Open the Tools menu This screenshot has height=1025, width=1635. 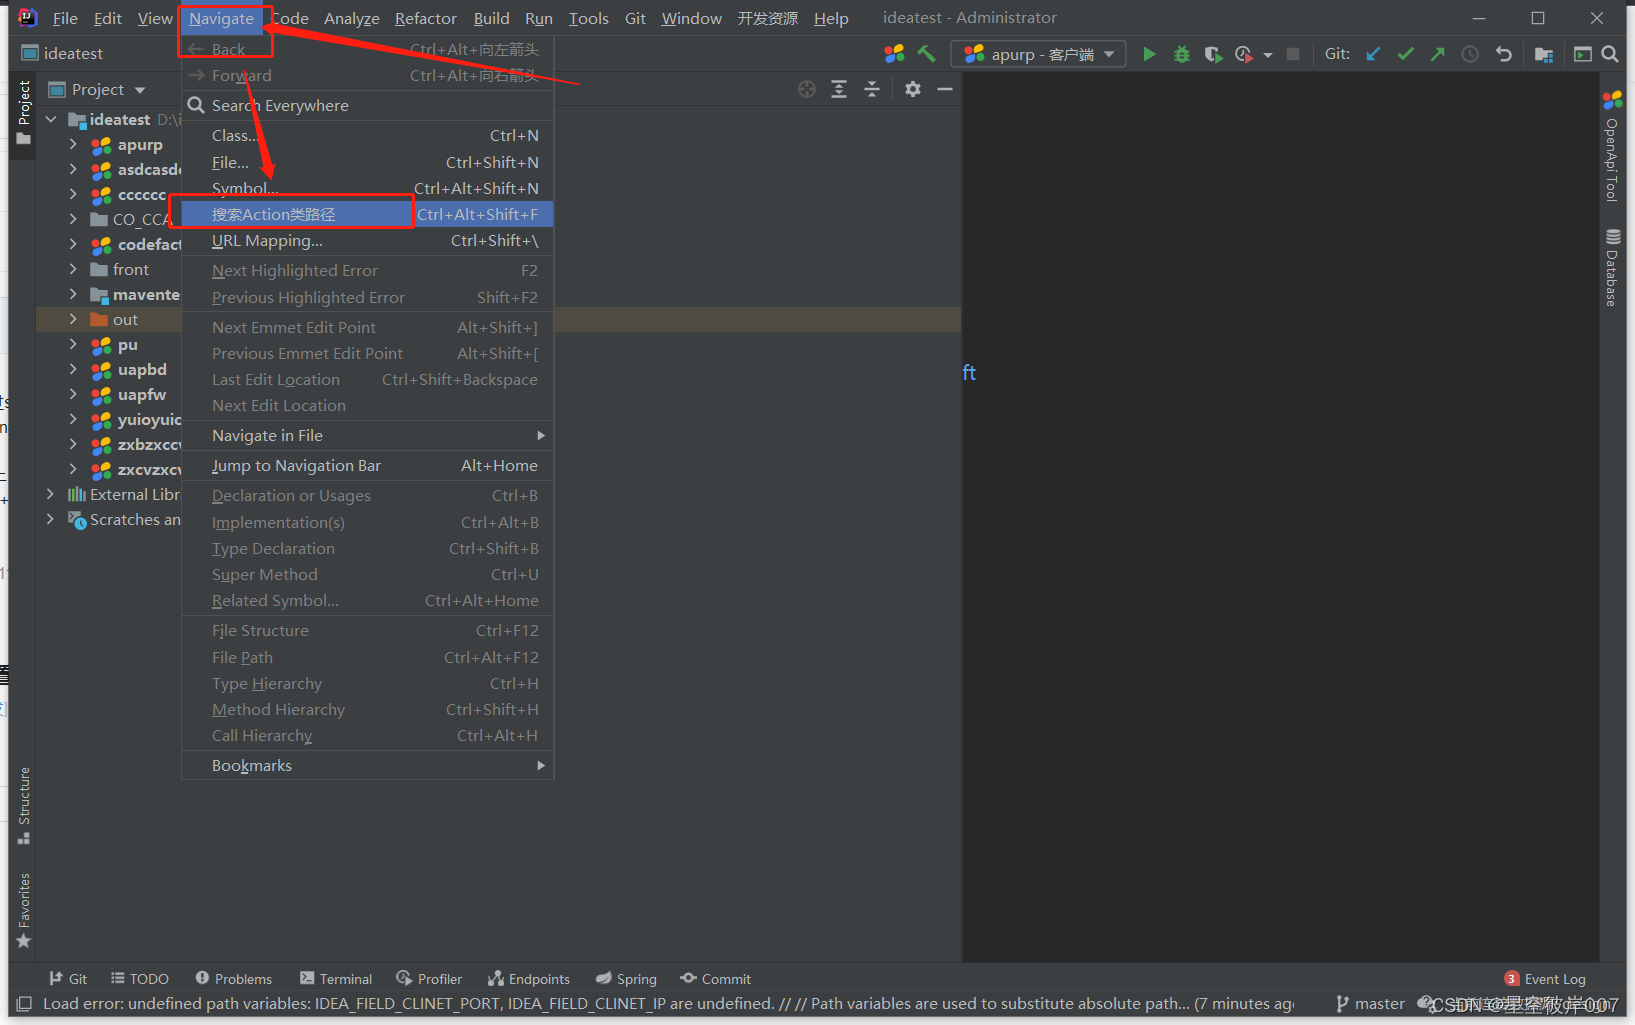[x=588, y=18]
